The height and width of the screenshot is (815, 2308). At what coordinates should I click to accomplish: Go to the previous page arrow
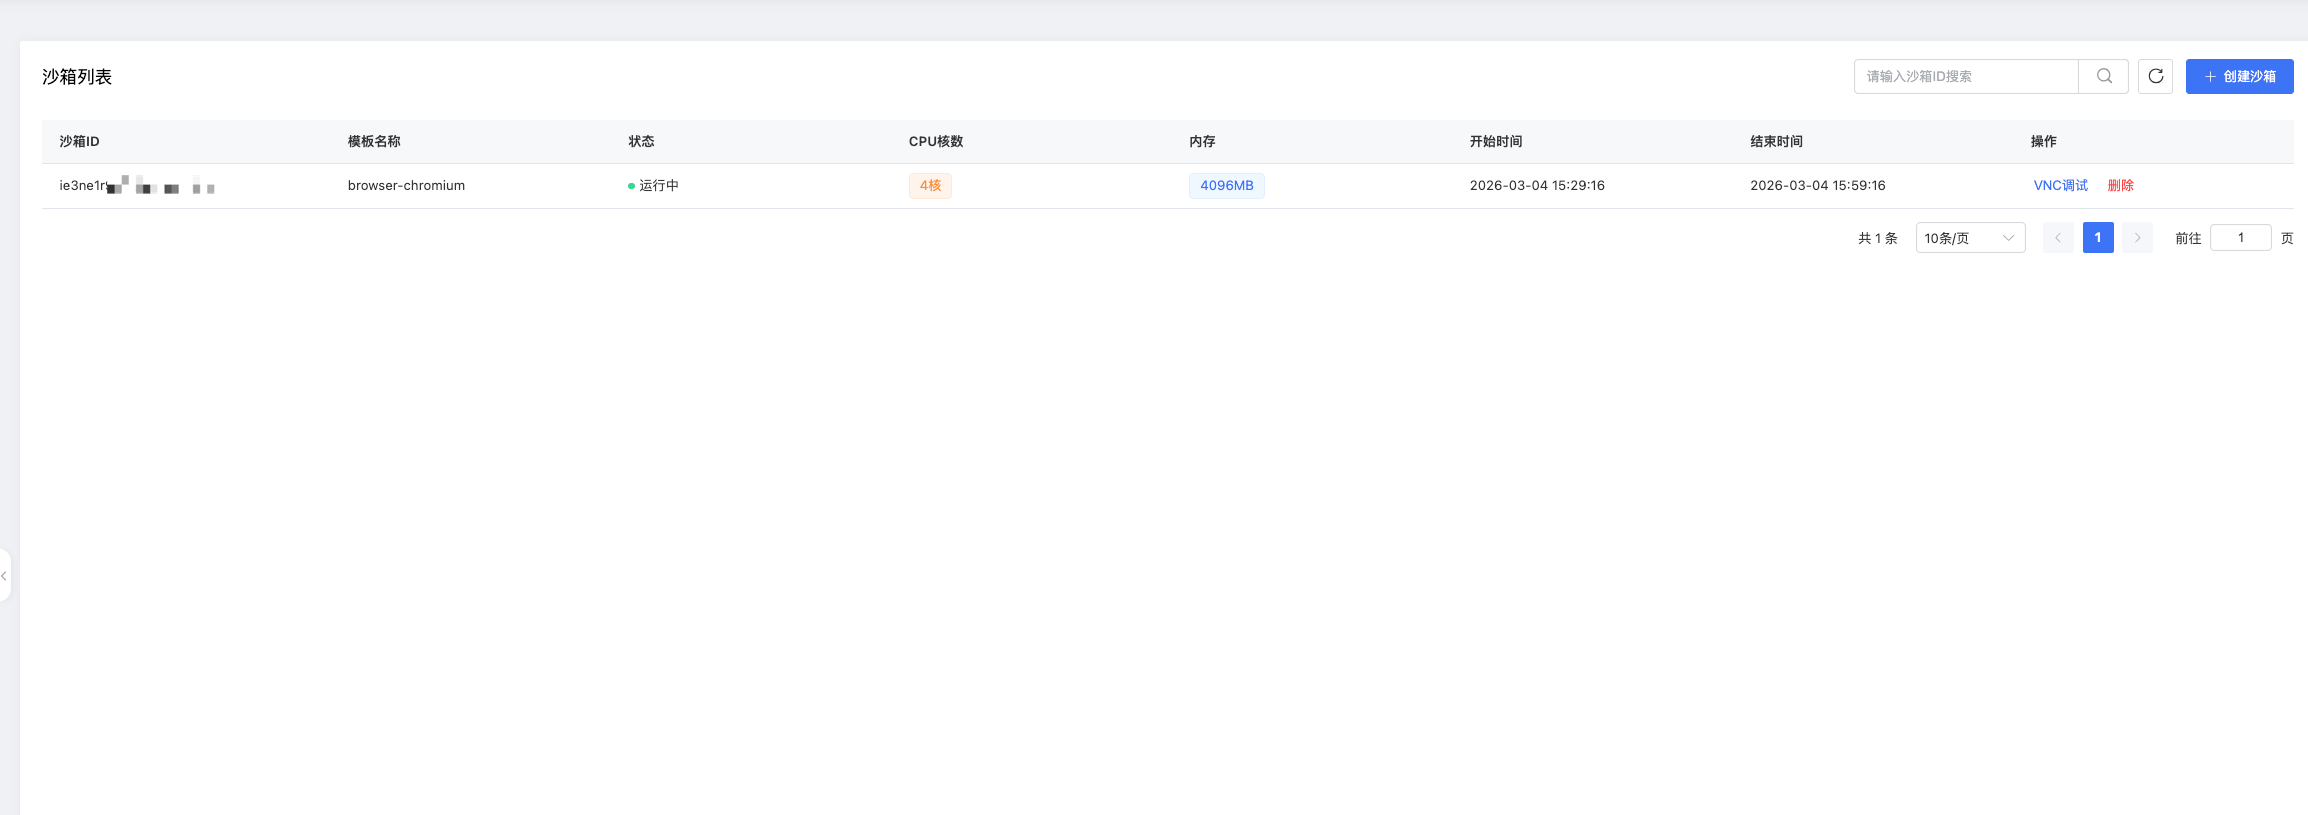2058,238
